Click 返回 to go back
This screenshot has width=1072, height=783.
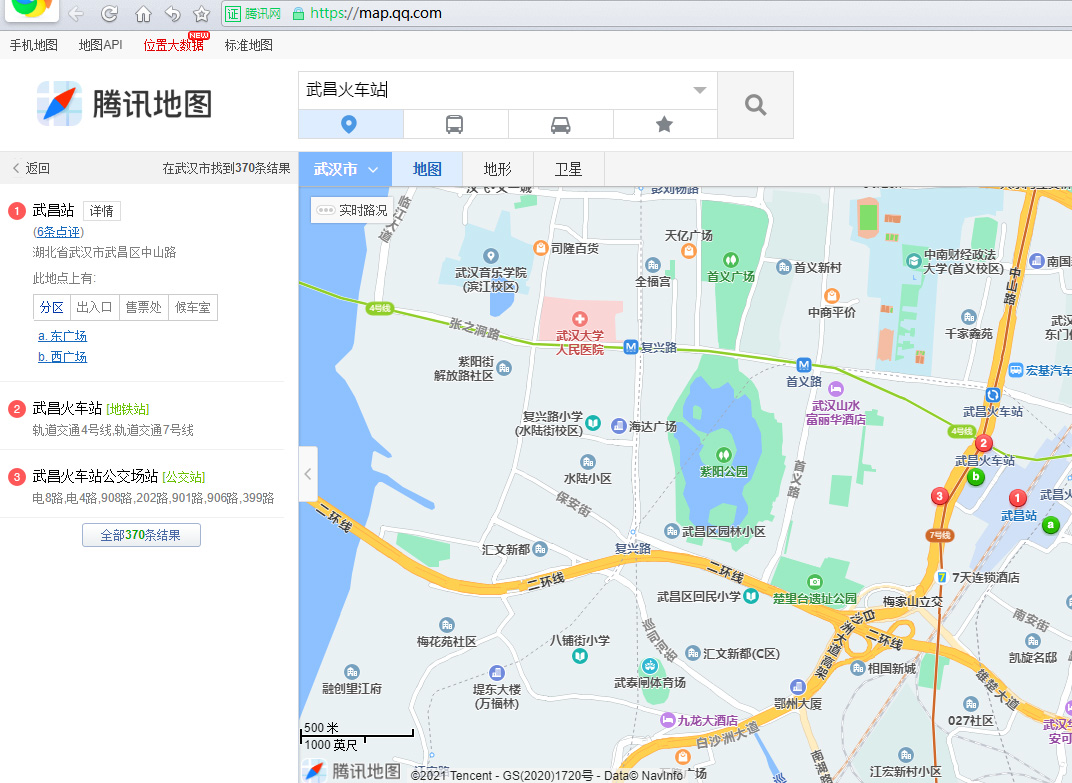(31, 168)
